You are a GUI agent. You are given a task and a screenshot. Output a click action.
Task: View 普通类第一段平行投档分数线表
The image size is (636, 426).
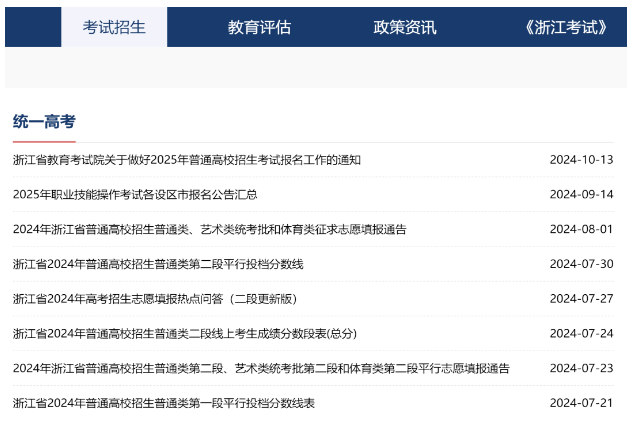pyautogui.click(x=164, y=403)
